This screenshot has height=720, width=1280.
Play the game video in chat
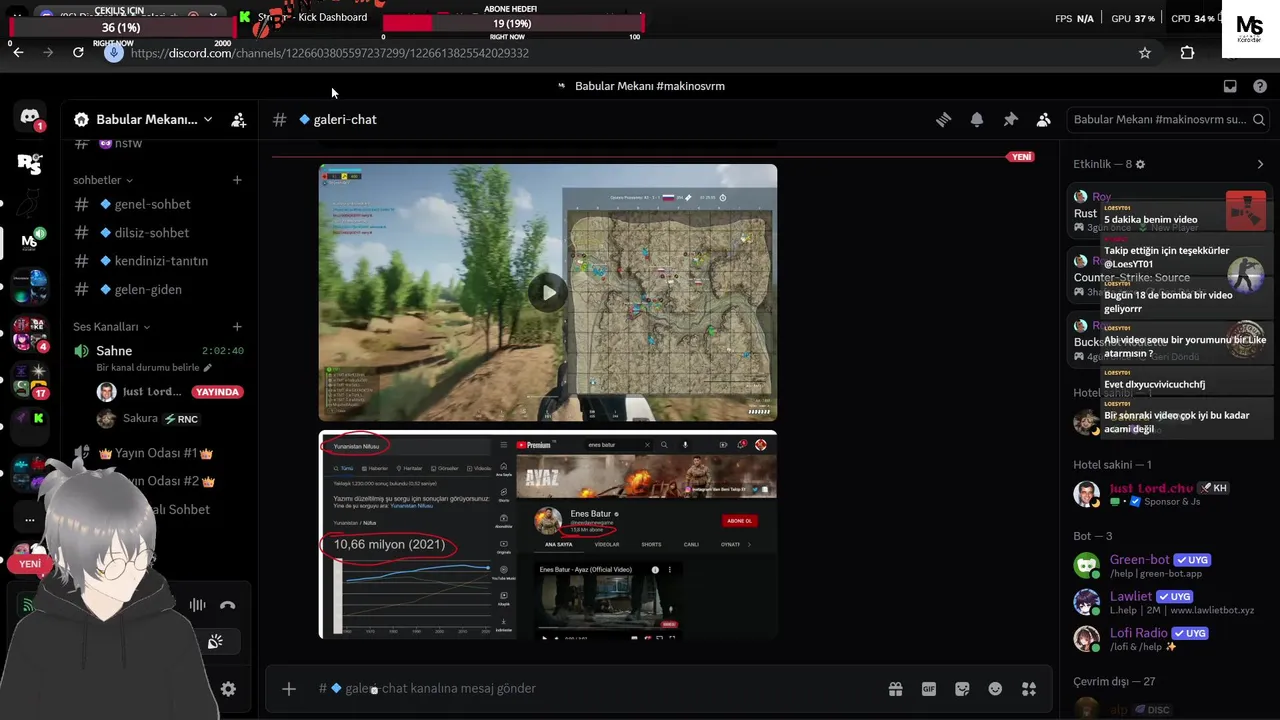548,293
